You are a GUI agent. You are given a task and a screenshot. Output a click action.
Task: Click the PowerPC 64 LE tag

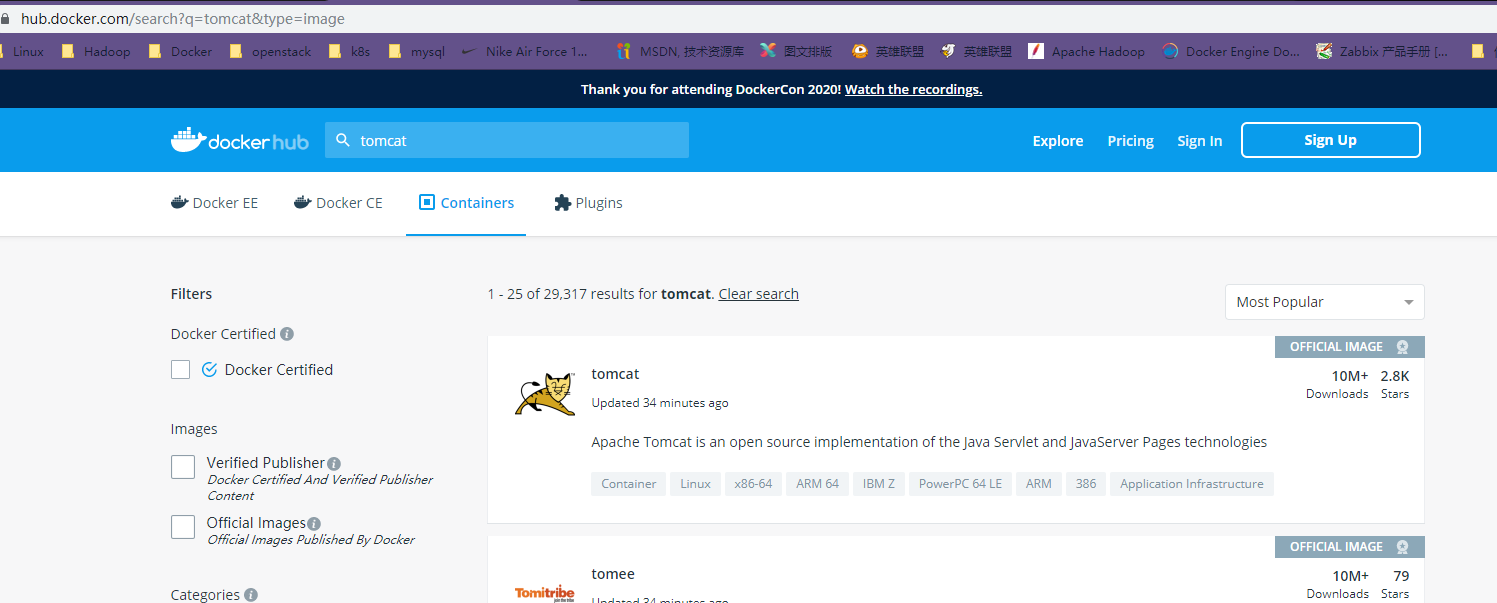coord(960,484)
